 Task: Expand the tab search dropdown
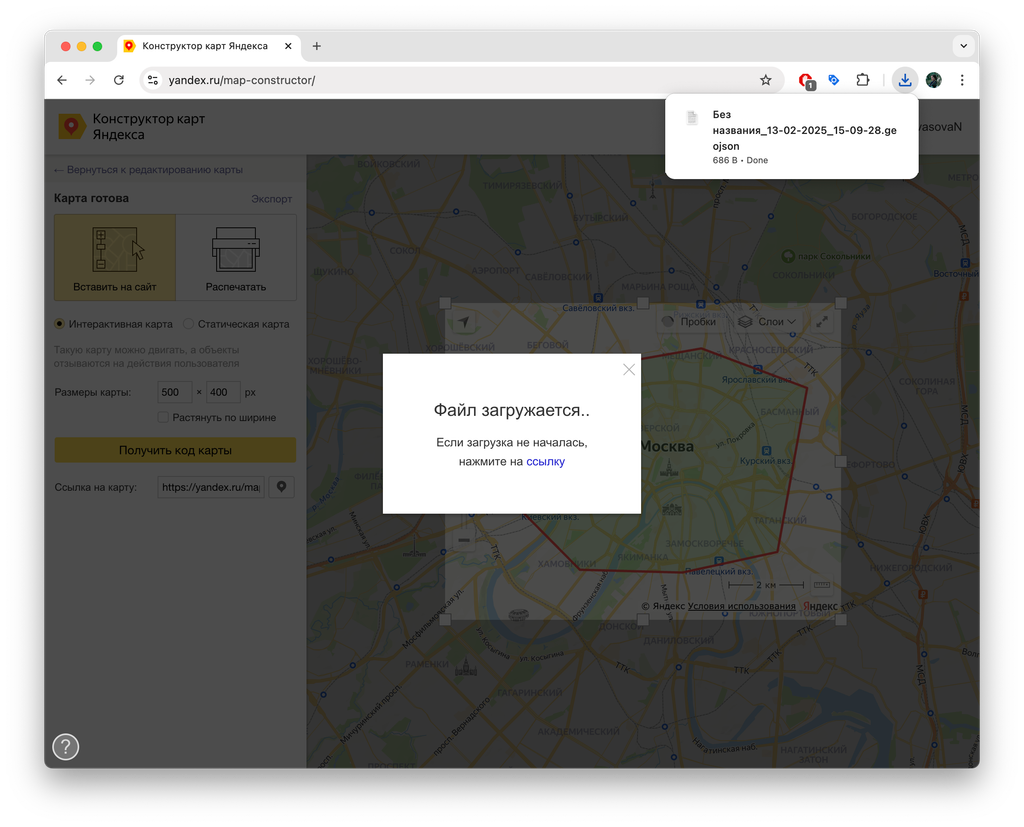coord(963,46)
